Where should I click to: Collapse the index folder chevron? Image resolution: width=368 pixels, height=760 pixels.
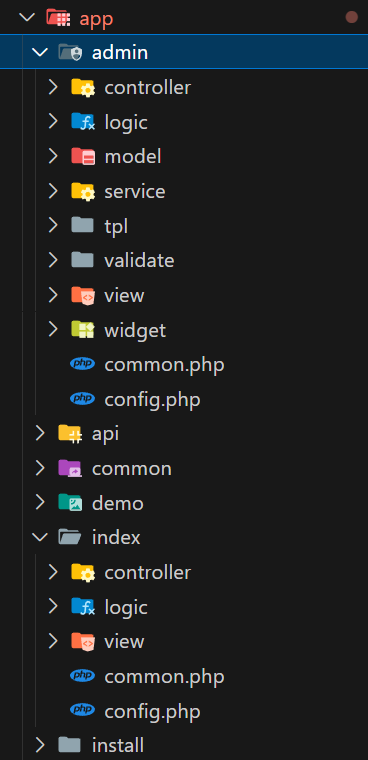click(40, 537)
